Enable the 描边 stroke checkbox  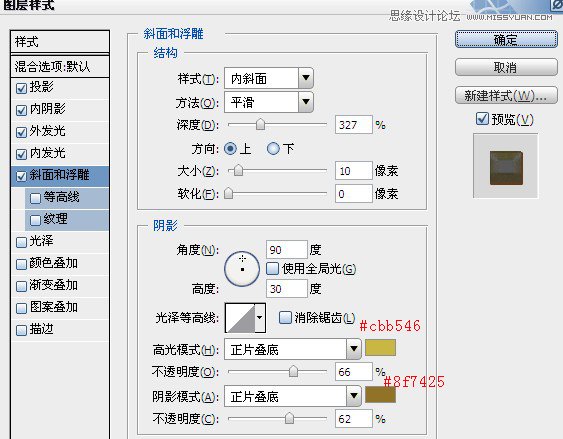point(22,330)
